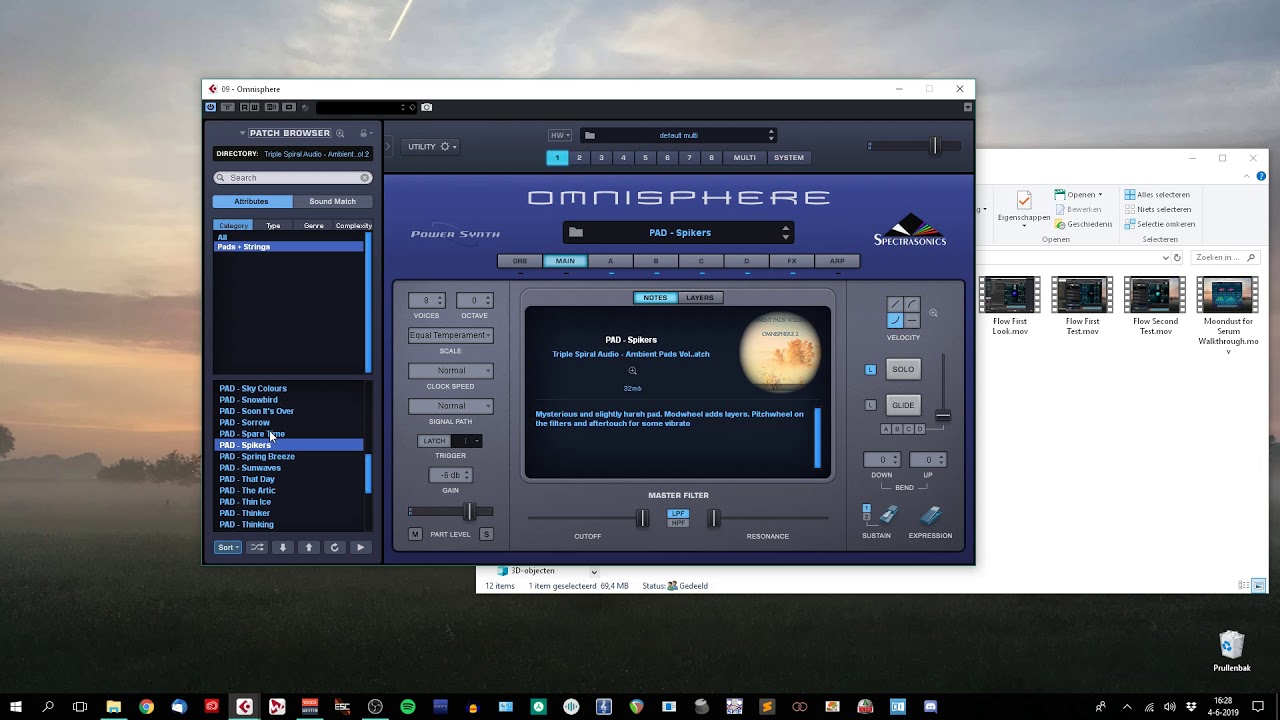Select the linear velocity curve icon

click(x=895, y=304)
